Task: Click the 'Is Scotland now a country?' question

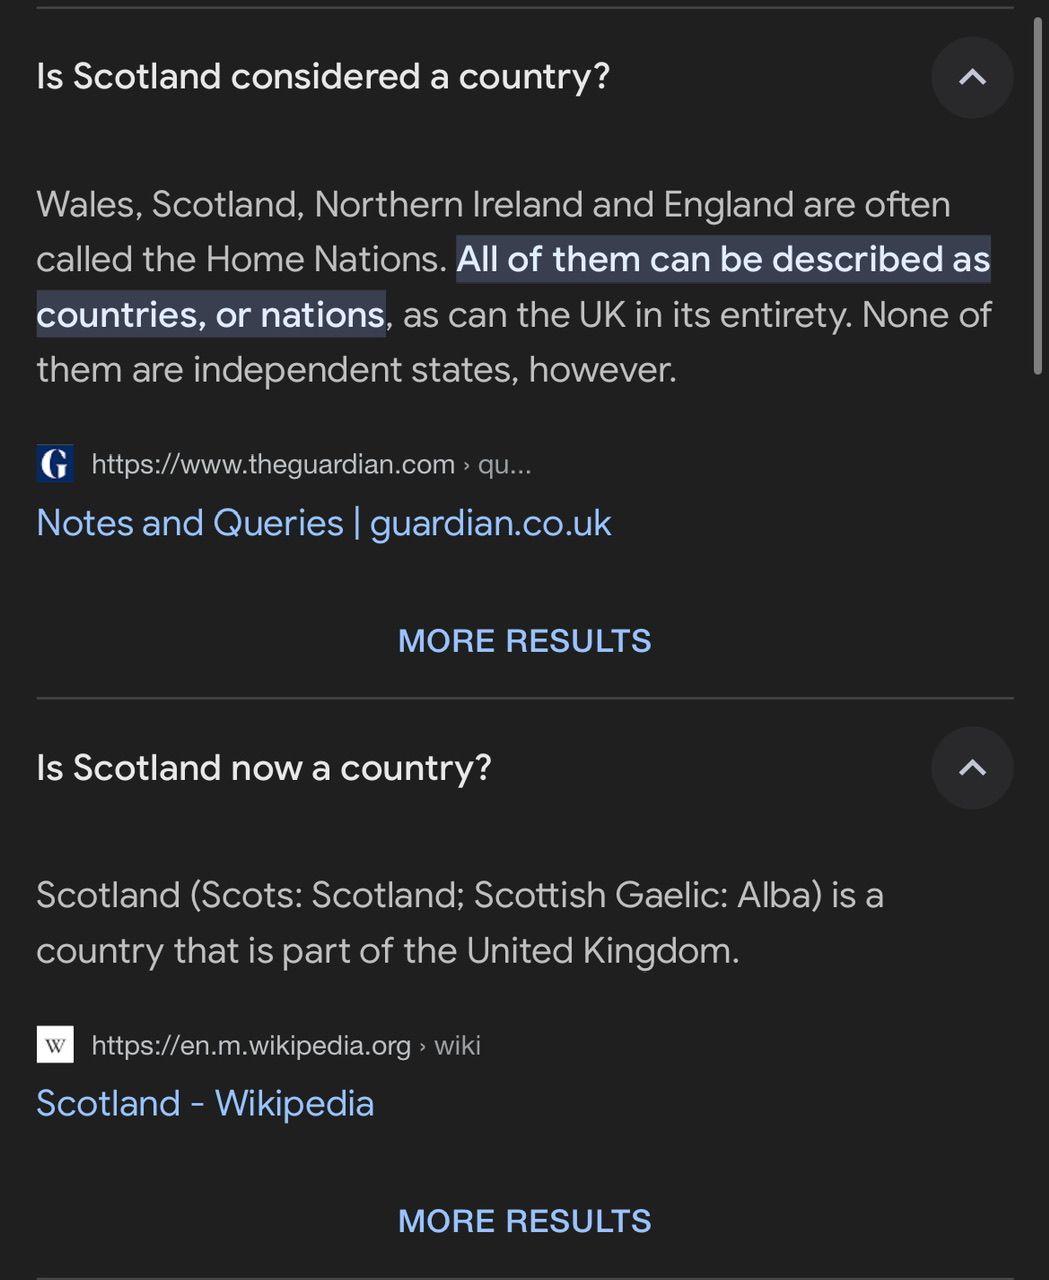Action: coord(264,768)
